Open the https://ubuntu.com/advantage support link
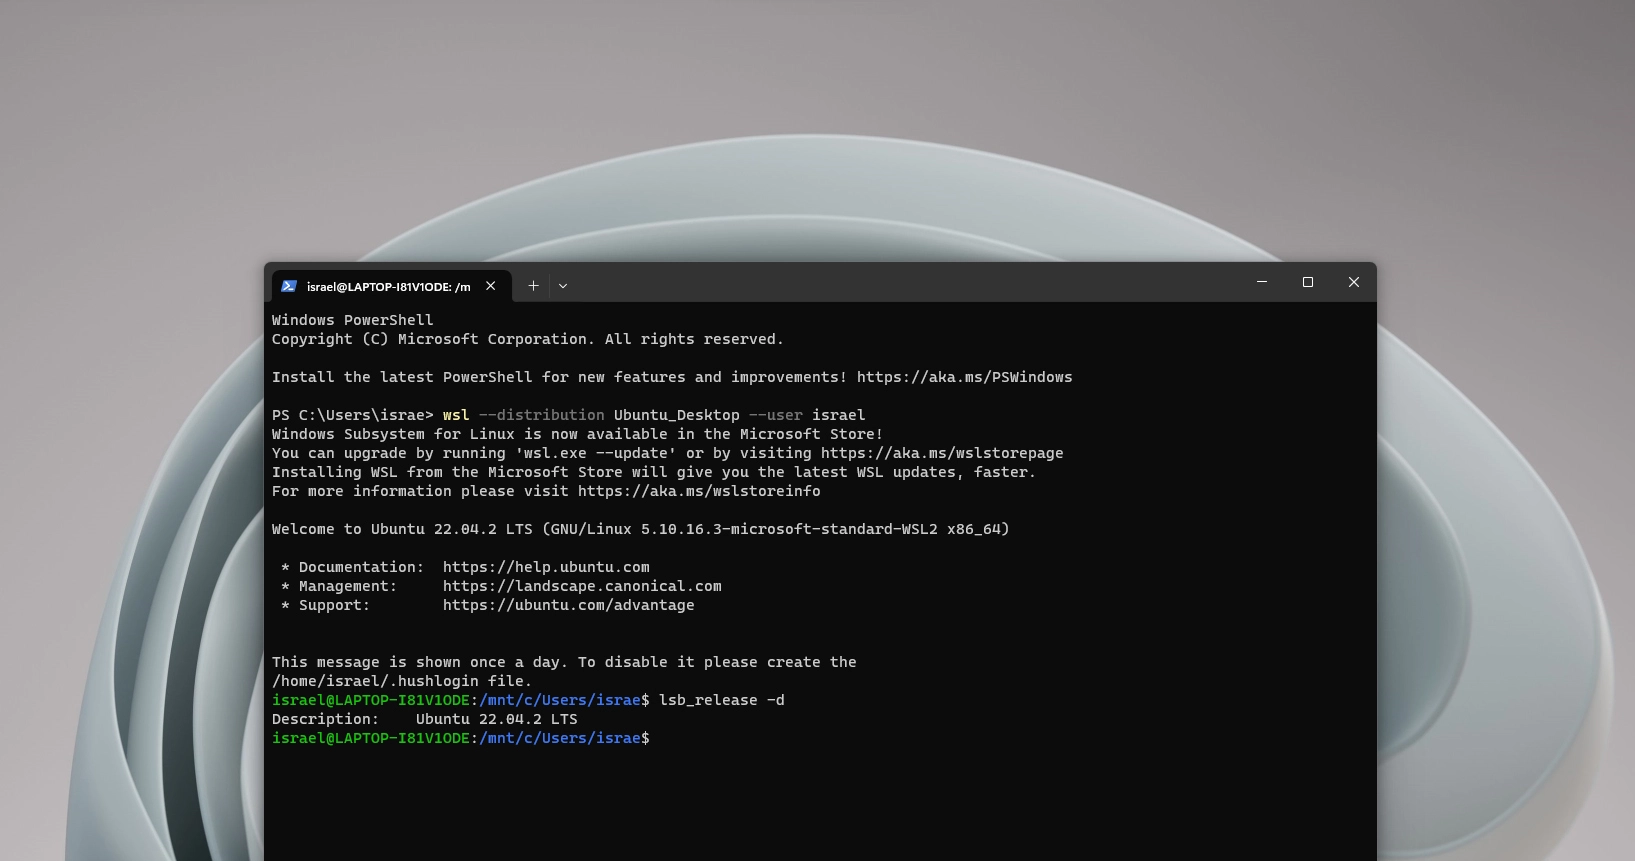 point(568,605)
